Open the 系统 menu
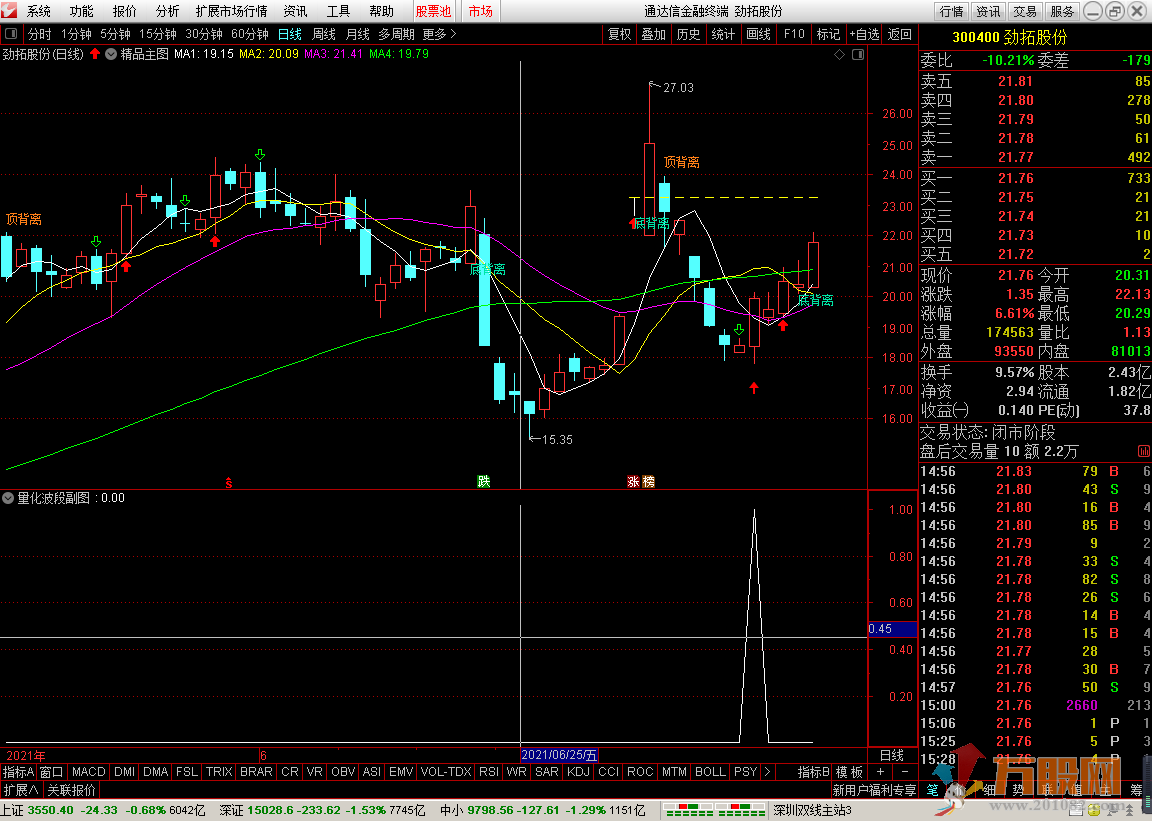 coord(39,11)
